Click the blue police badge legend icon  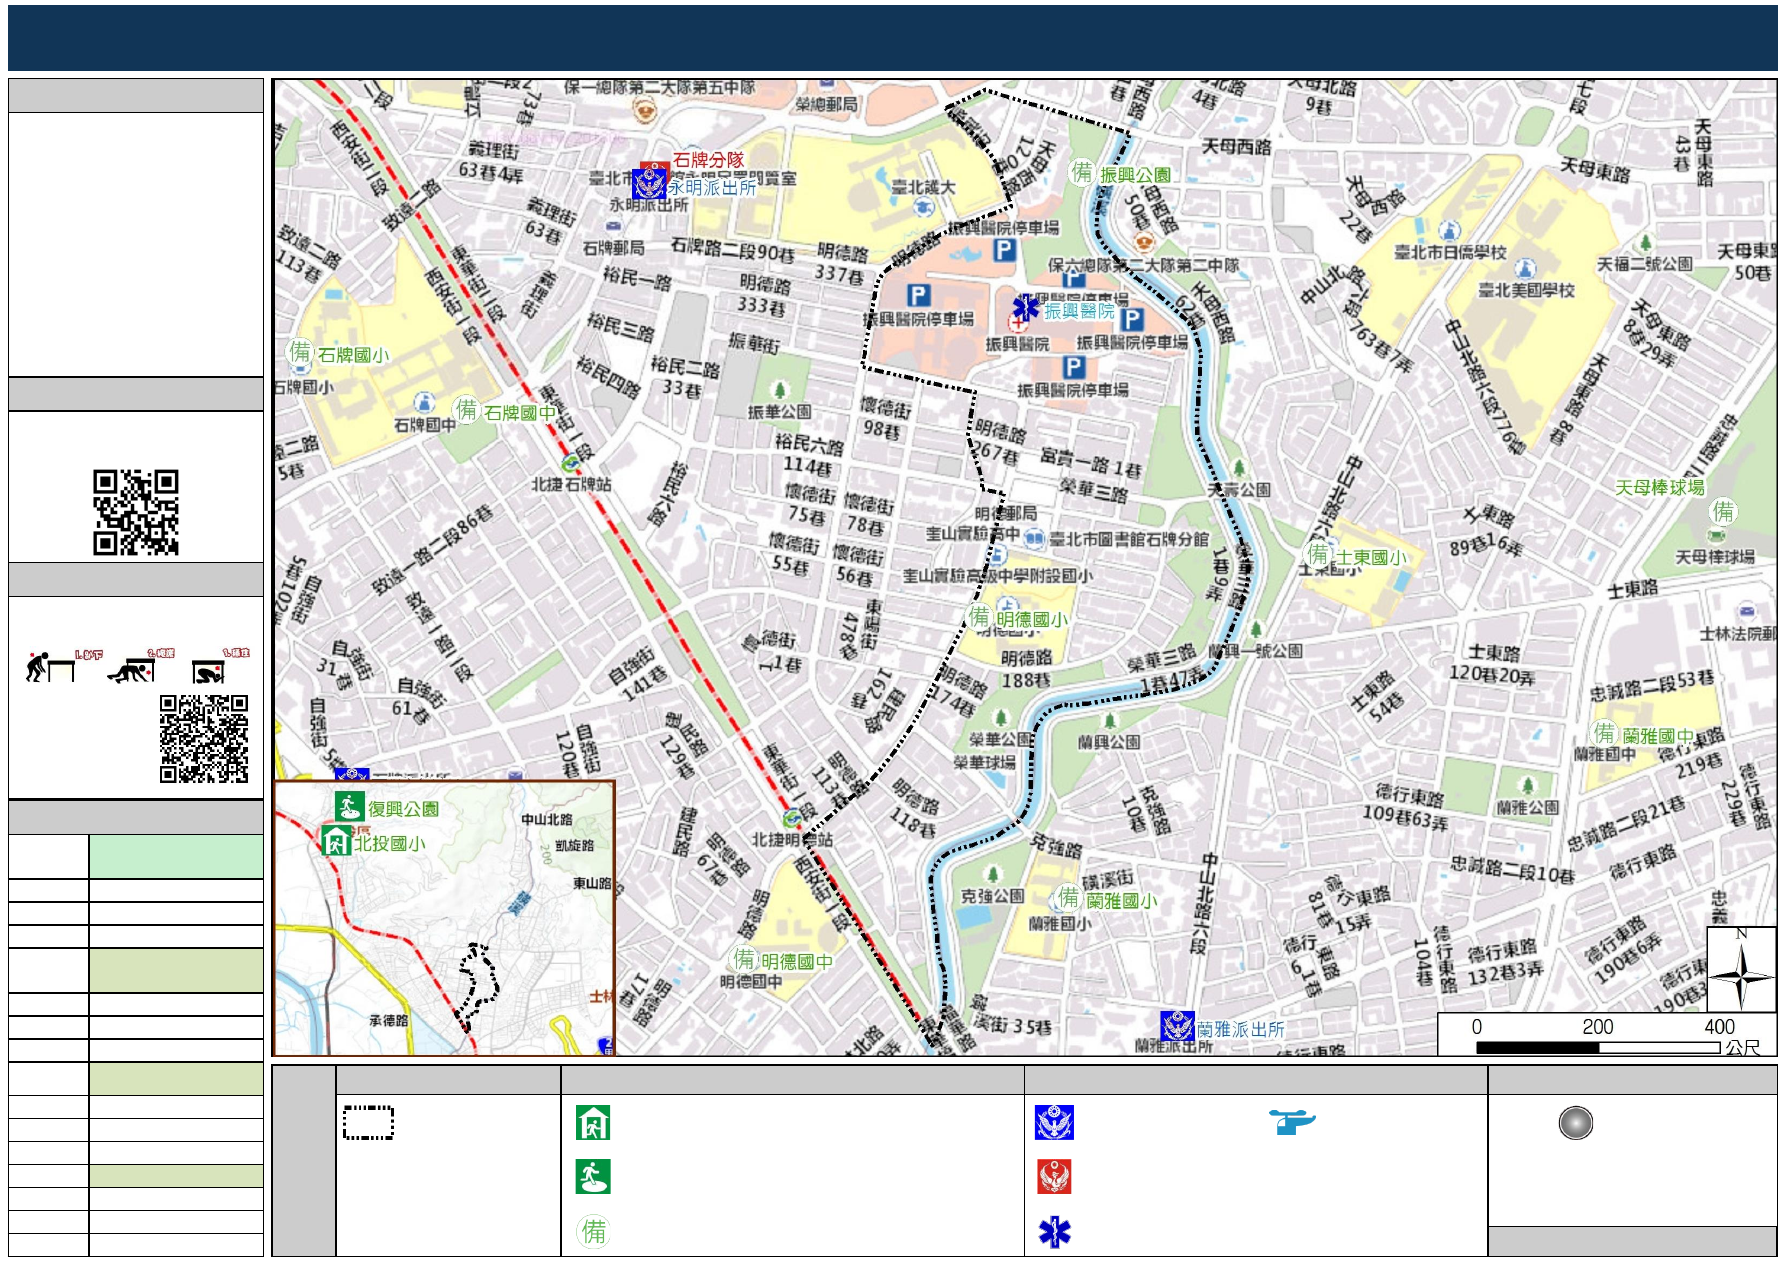coord(1054,1122)
